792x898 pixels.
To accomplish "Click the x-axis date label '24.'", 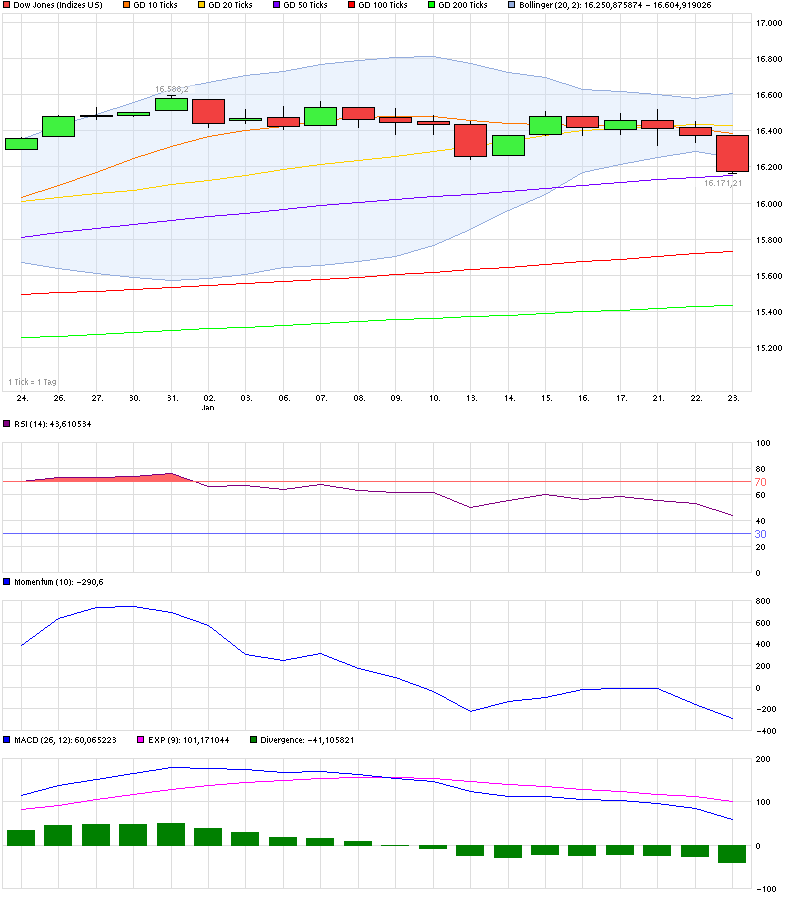I will tap(22, 398).
